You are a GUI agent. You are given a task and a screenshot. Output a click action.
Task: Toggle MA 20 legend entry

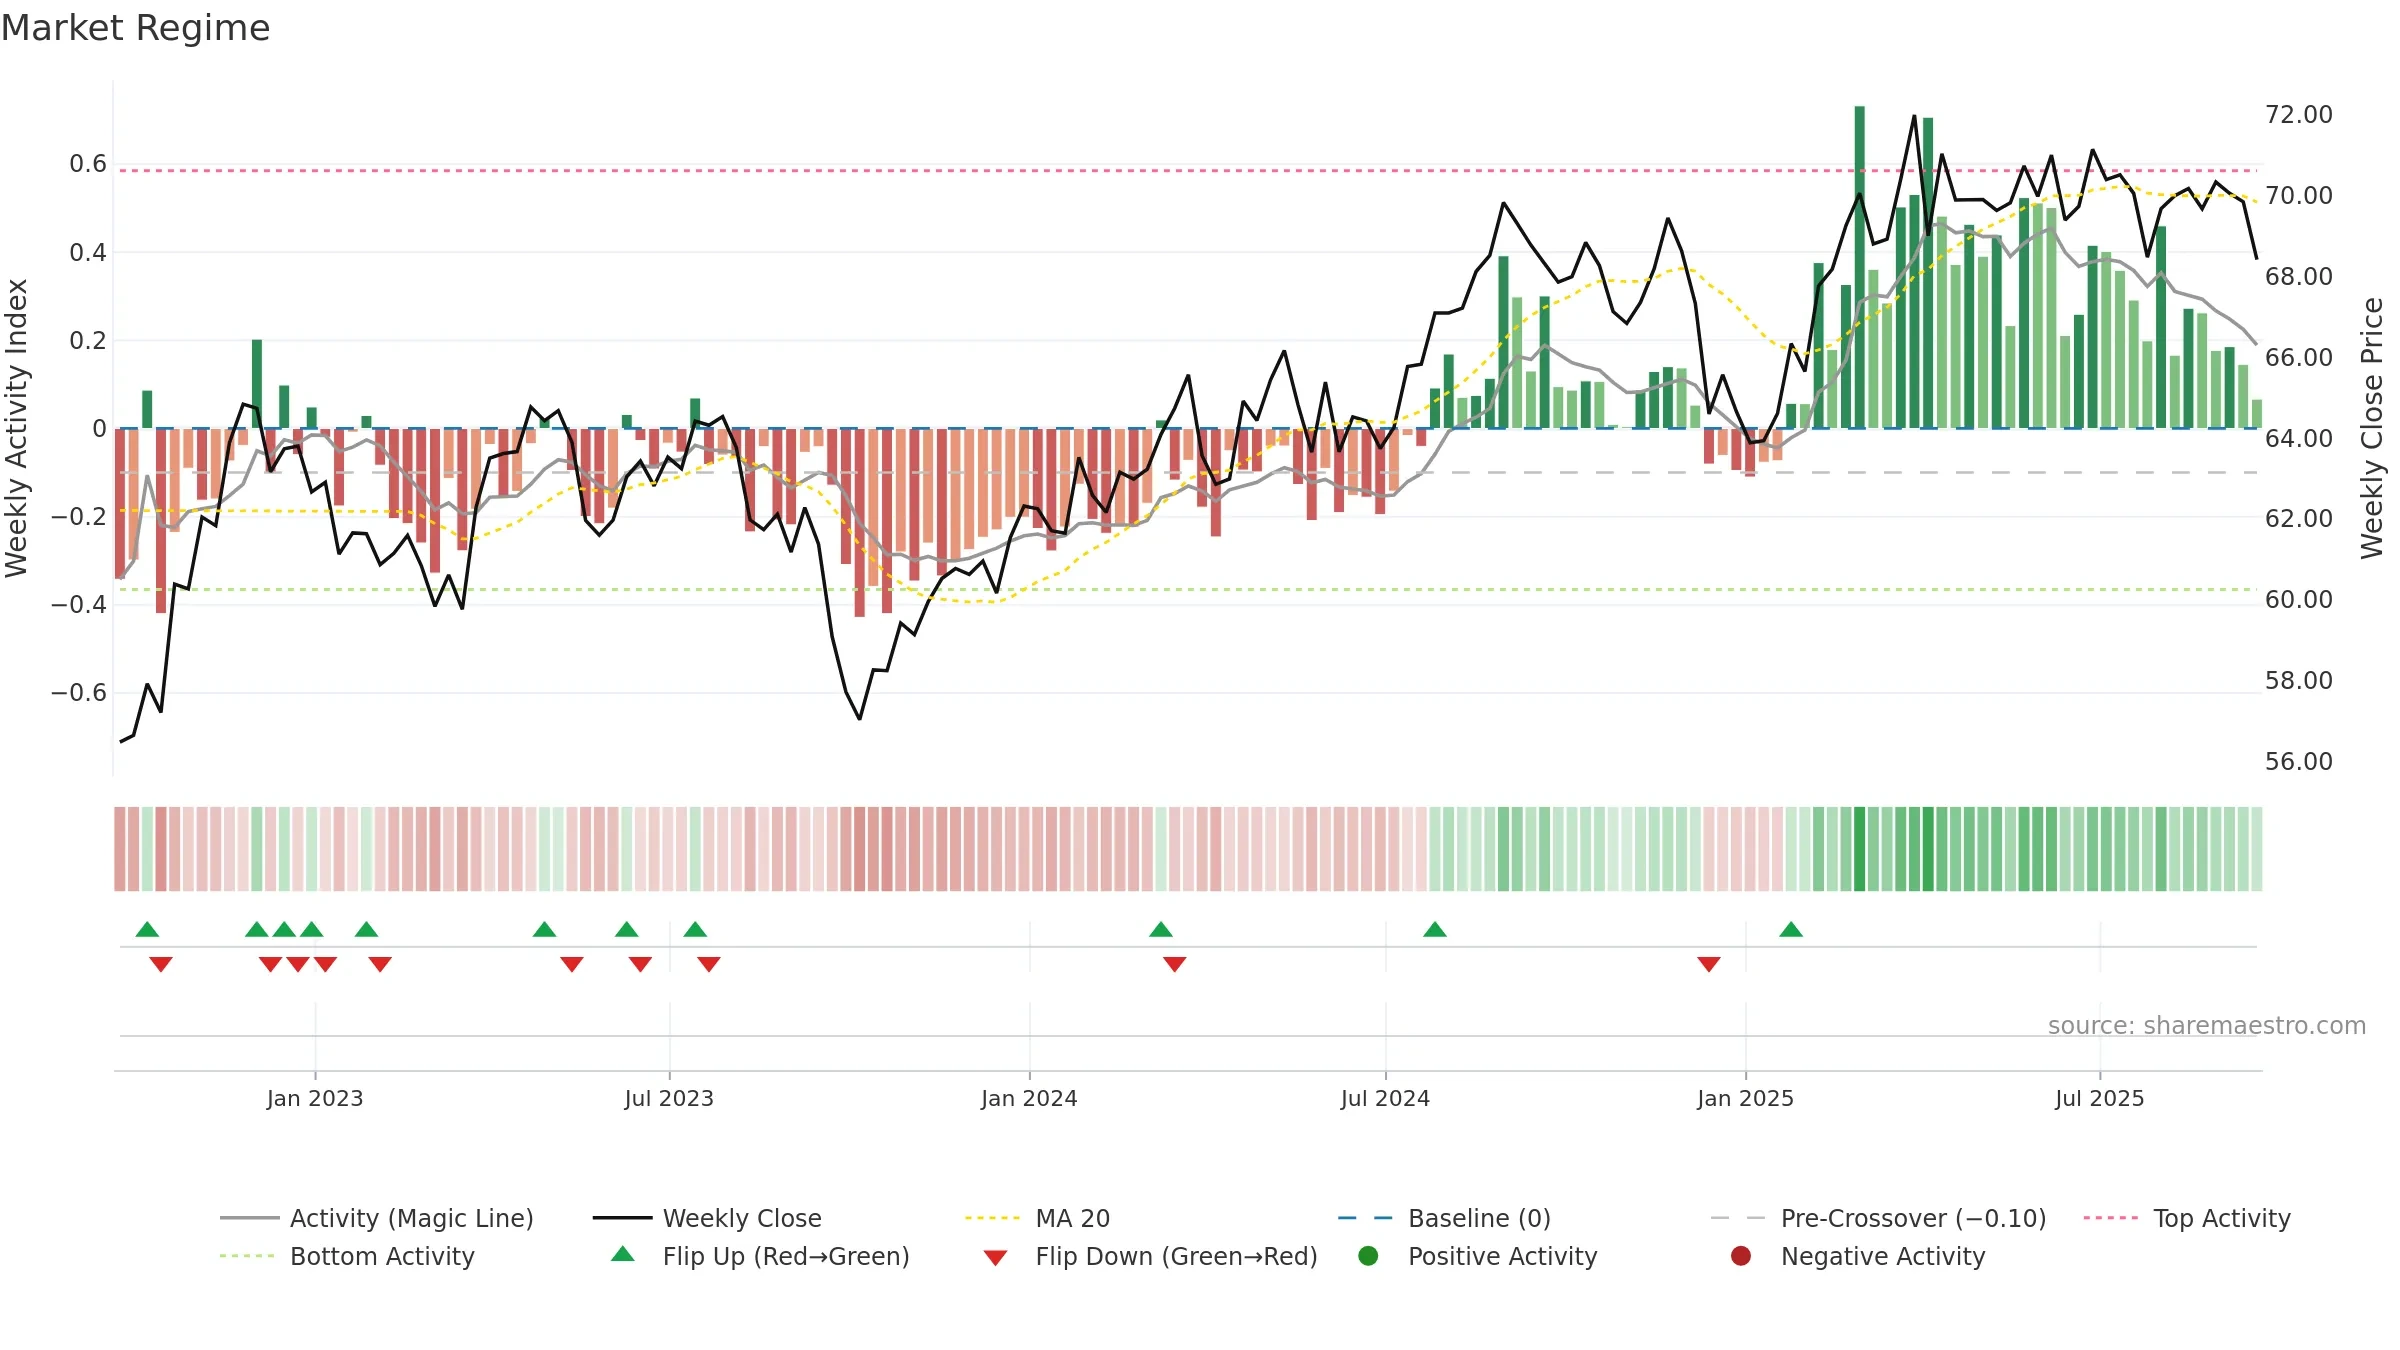[x=1037, y=1218]
